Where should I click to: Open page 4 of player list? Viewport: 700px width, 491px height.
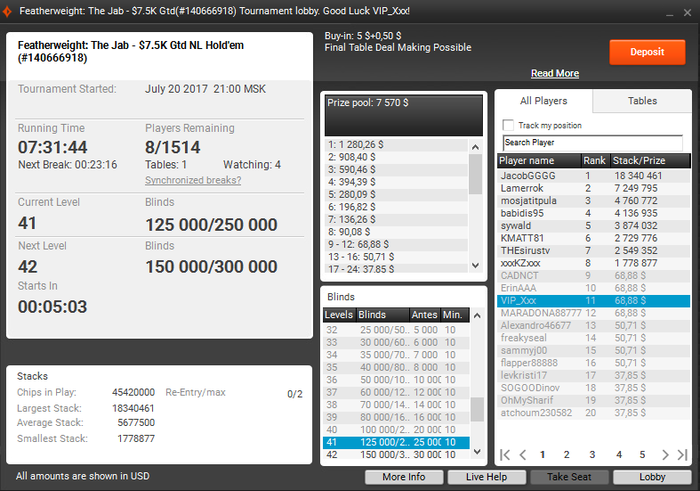[619, 455]
